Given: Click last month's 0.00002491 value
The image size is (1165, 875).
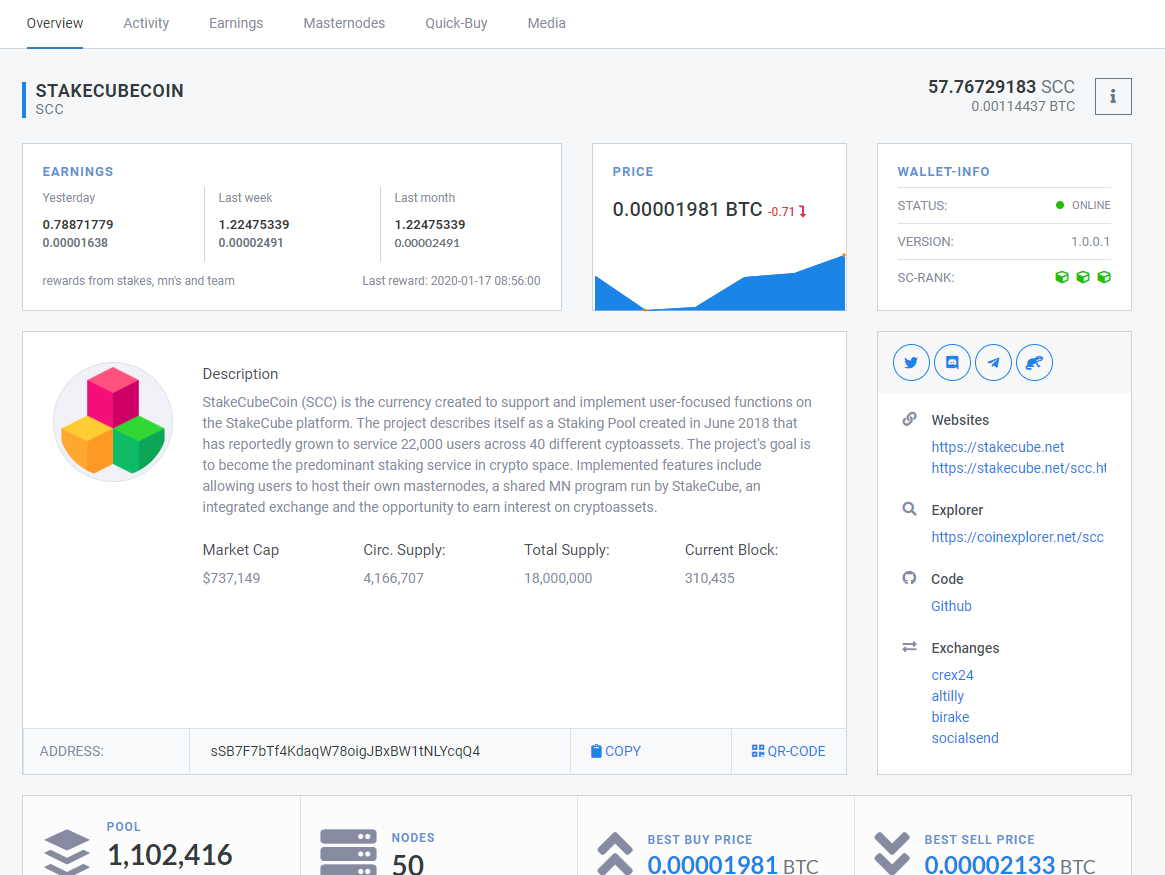Looking at the screenshot, I should click(427, 243).
